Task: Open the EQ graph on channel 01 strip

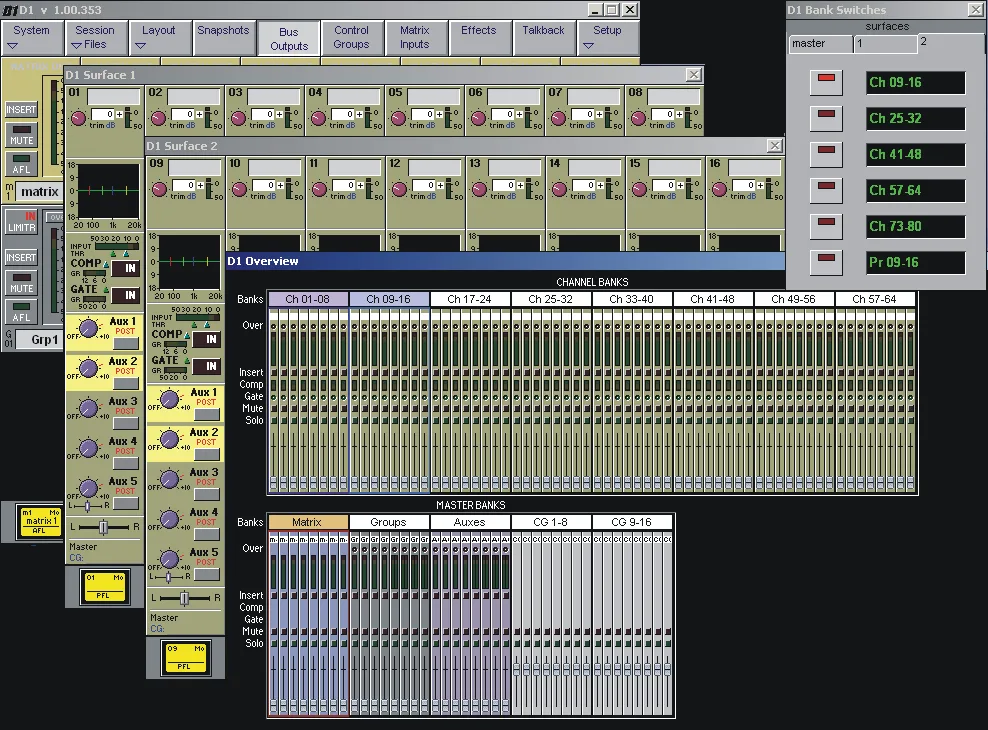Action: pos(108,191)
